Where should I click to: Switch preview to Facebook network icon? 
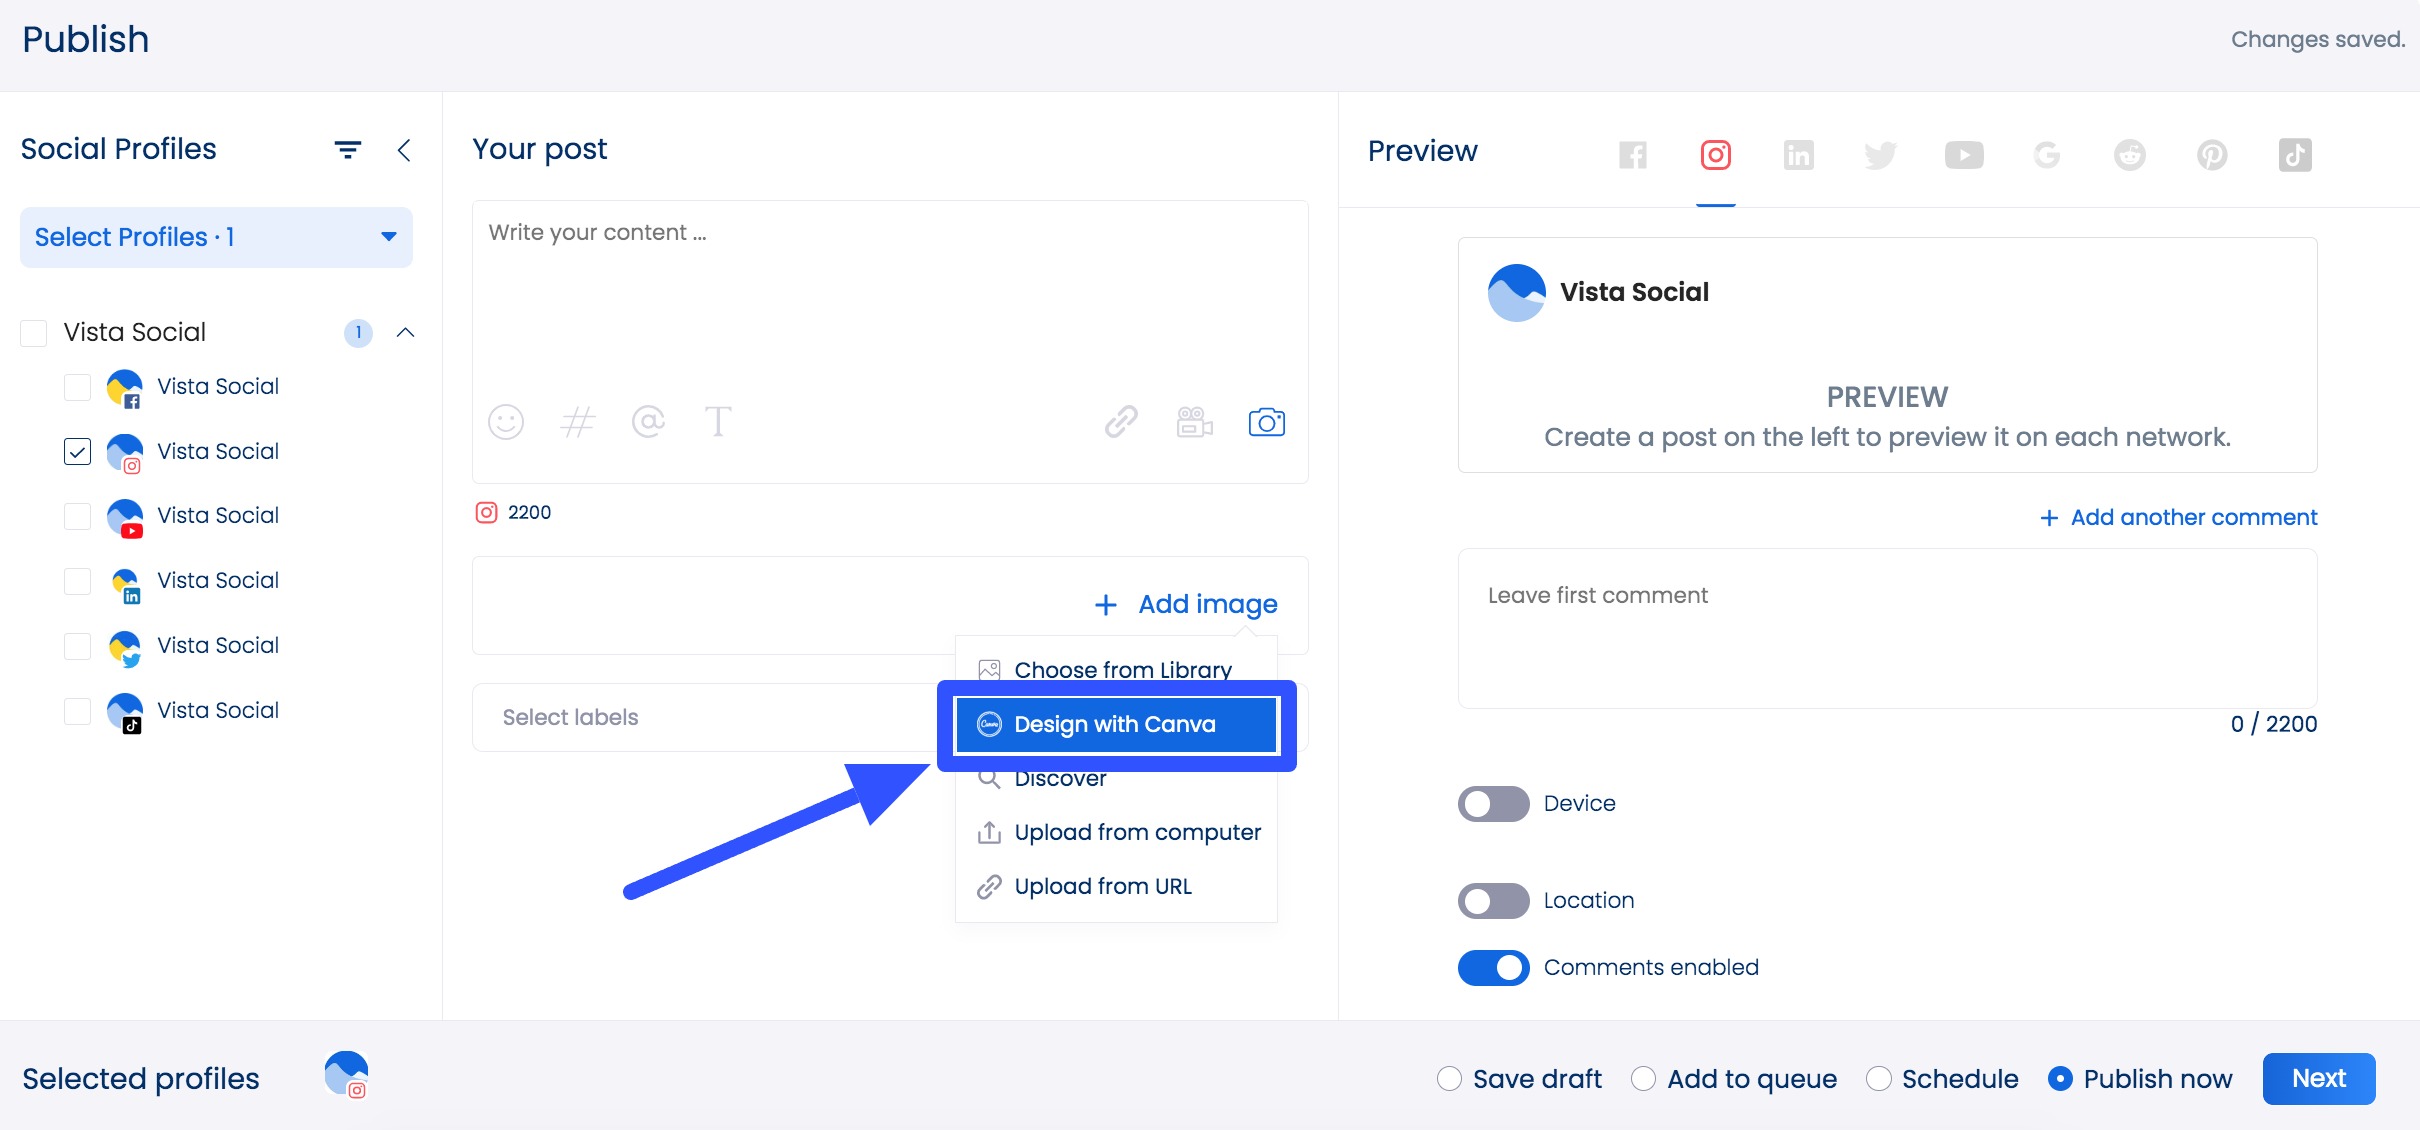(x=1632, y=155)
